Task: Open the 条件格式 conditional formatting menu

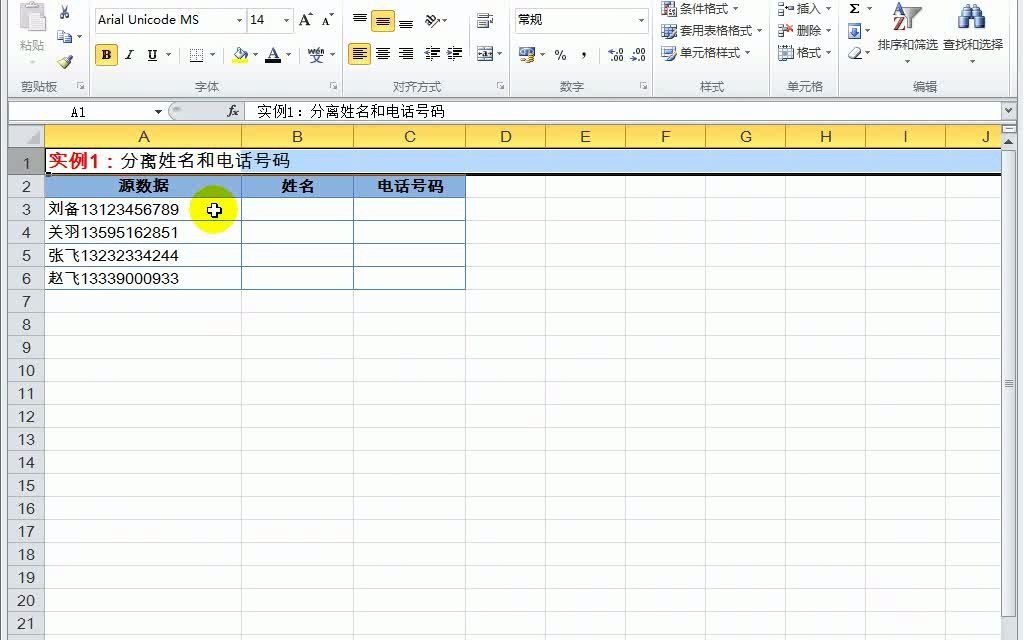Action: pyautogui.click(x=700, y=10)
